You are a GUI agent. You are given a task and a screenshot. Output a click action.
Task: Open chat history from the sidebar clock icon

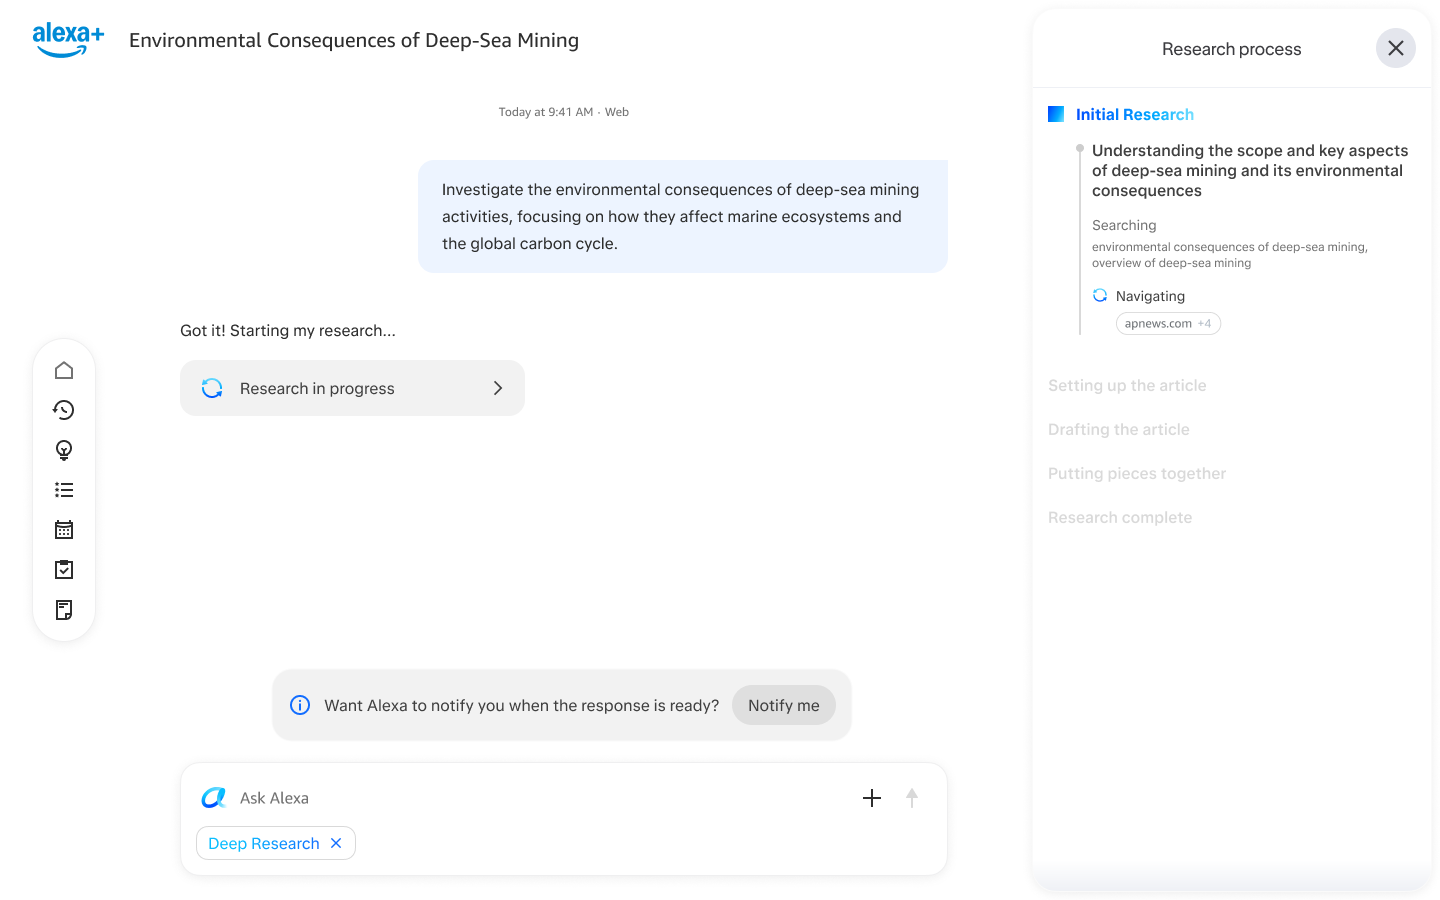[64, 410]
